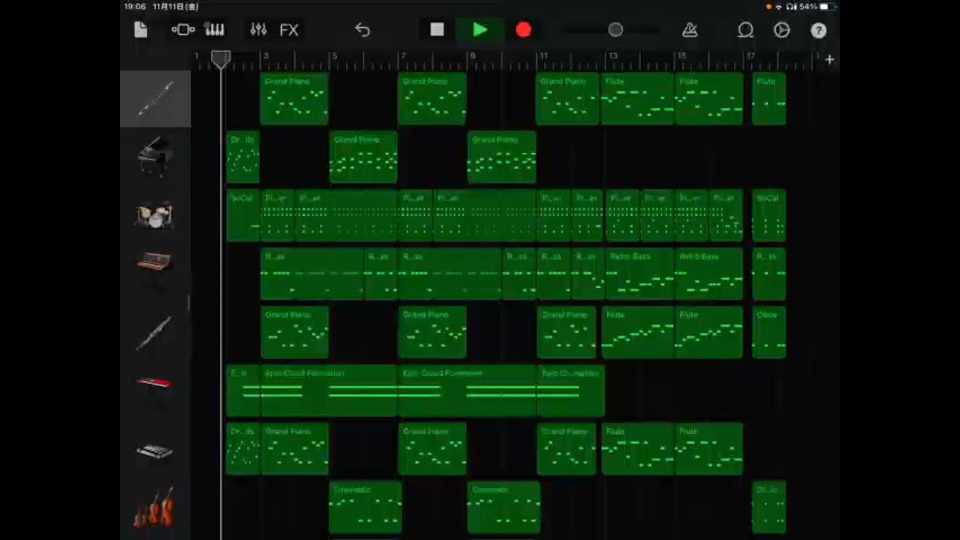
Task: Click the master volume slider knob
Action: [x=615, y=29]
